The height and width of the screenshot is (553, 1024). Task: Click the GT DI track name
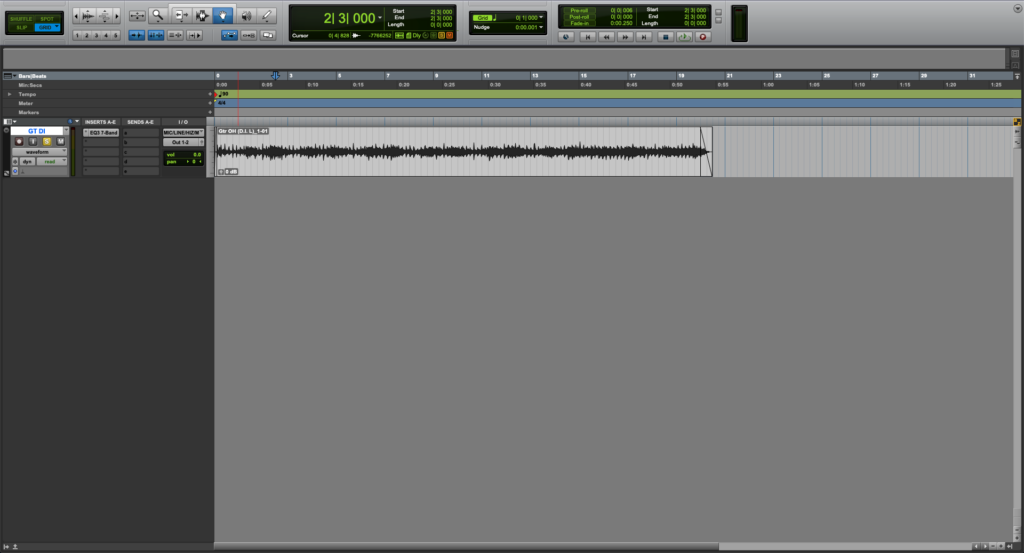37,131
